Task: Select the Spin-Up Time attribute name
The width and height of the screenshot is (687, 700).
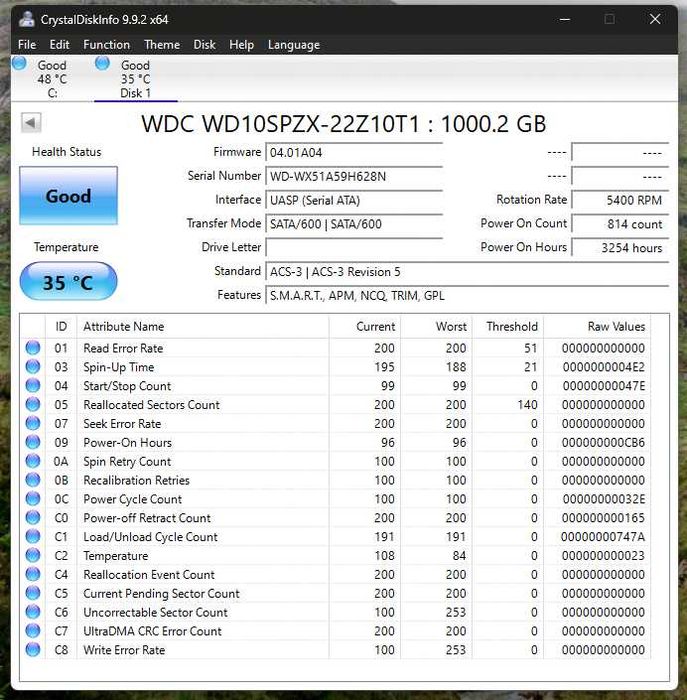Action: [119, 367]
